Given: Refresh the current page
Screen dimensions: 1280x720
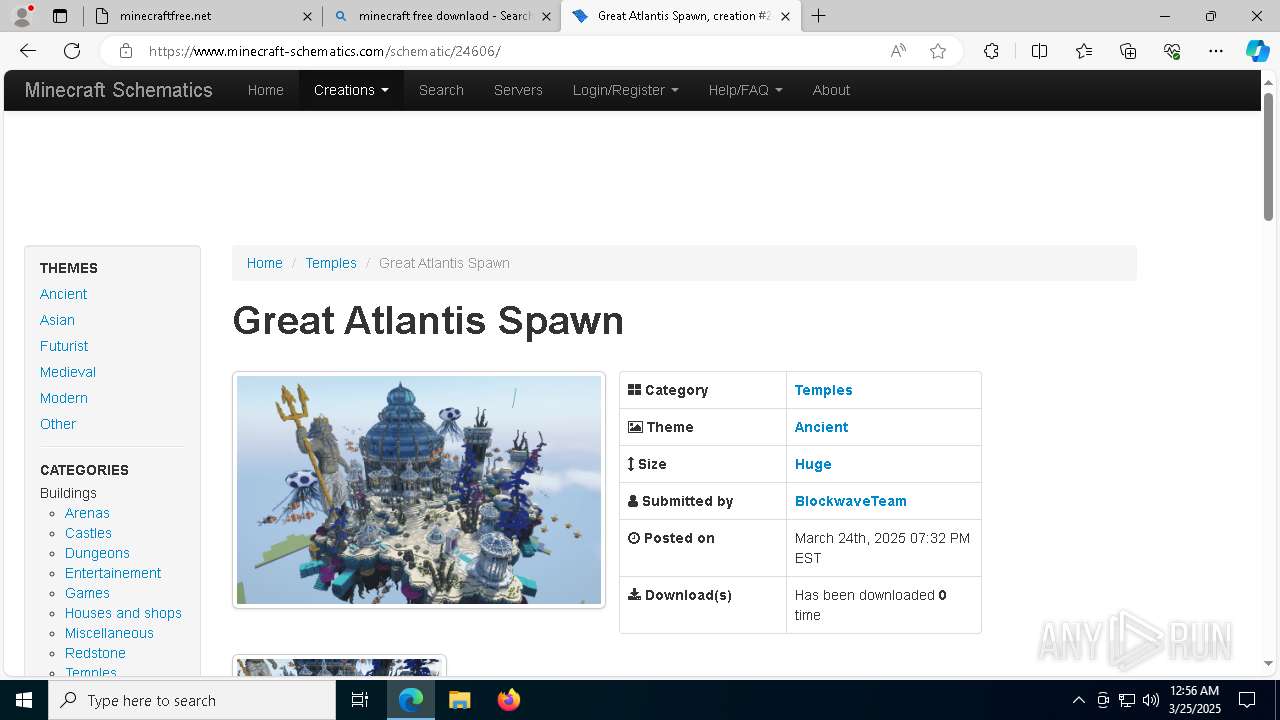Looking at the screenshot, I should 72,51.
